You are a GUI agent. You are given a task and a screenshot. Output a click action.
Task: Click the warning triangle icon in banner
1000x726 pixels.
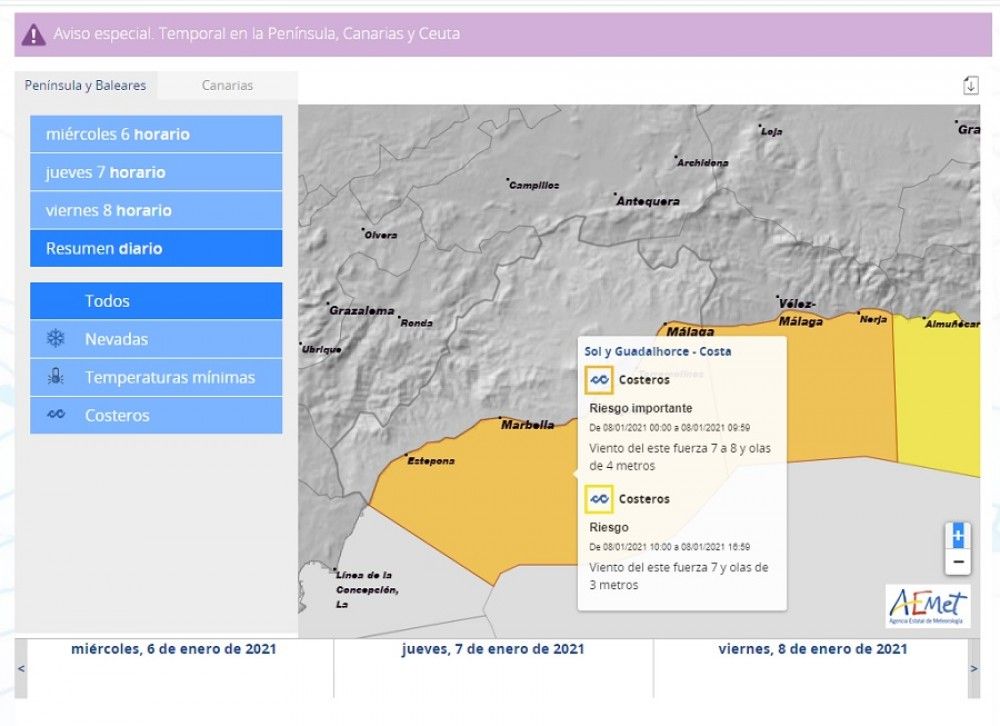click(33, 34)
